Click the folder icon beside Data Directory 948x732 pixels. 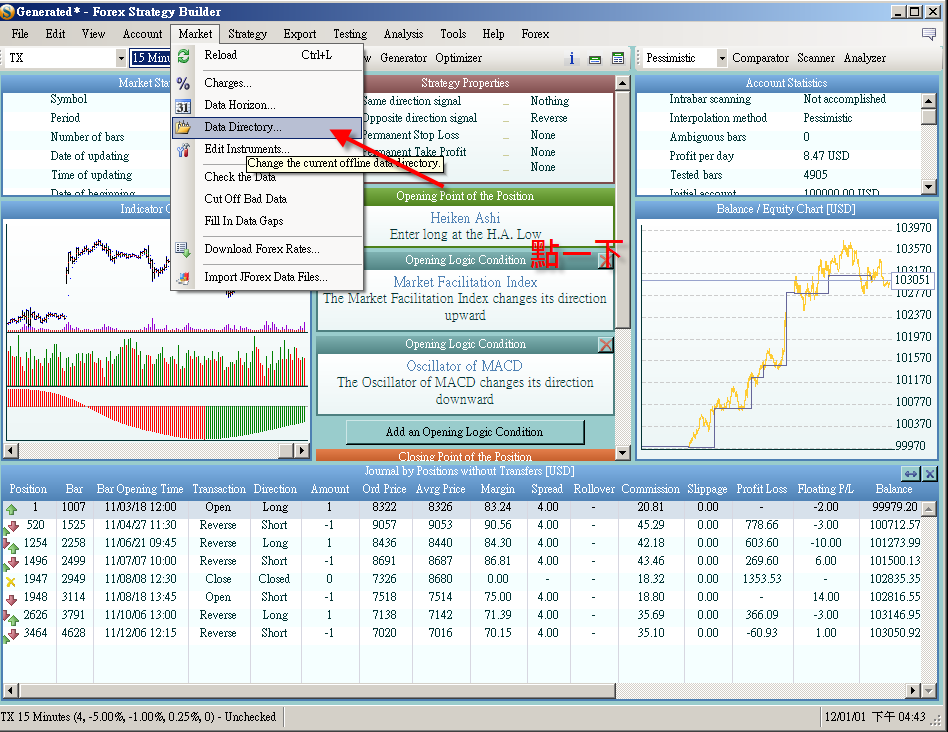tap(183, 127)
